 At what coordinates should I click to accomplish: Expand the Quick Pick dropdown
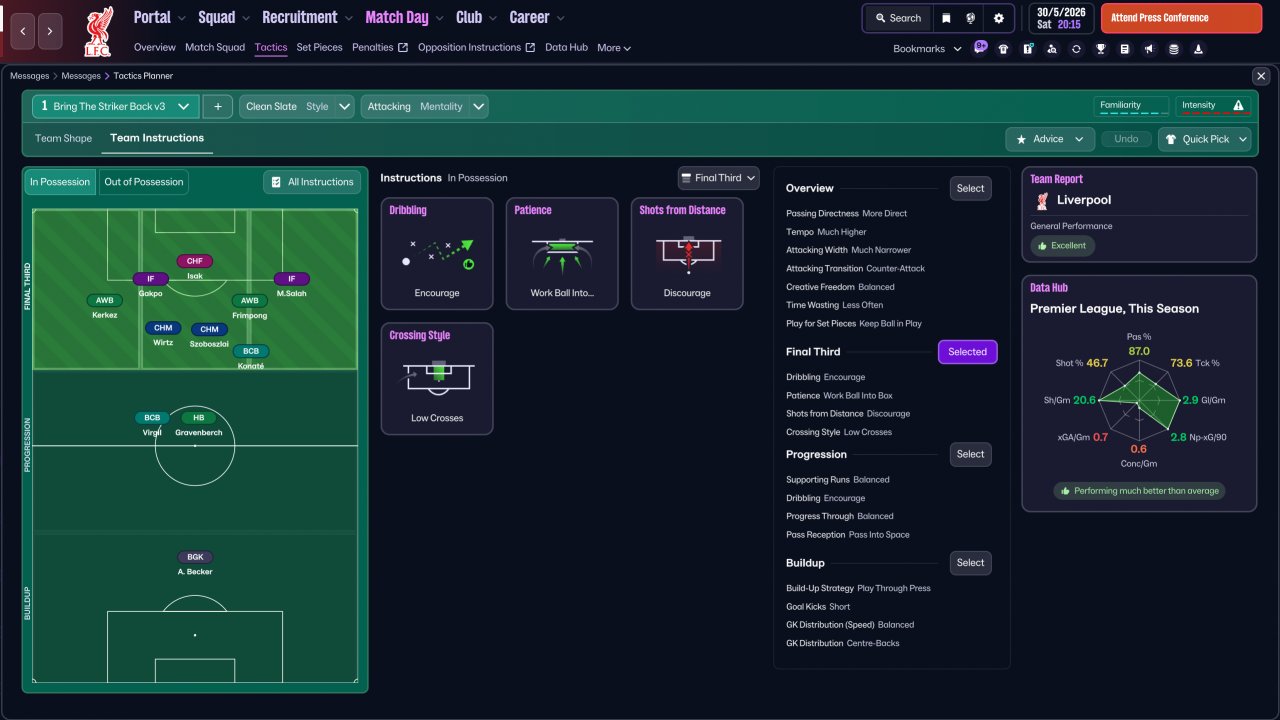1205,139
